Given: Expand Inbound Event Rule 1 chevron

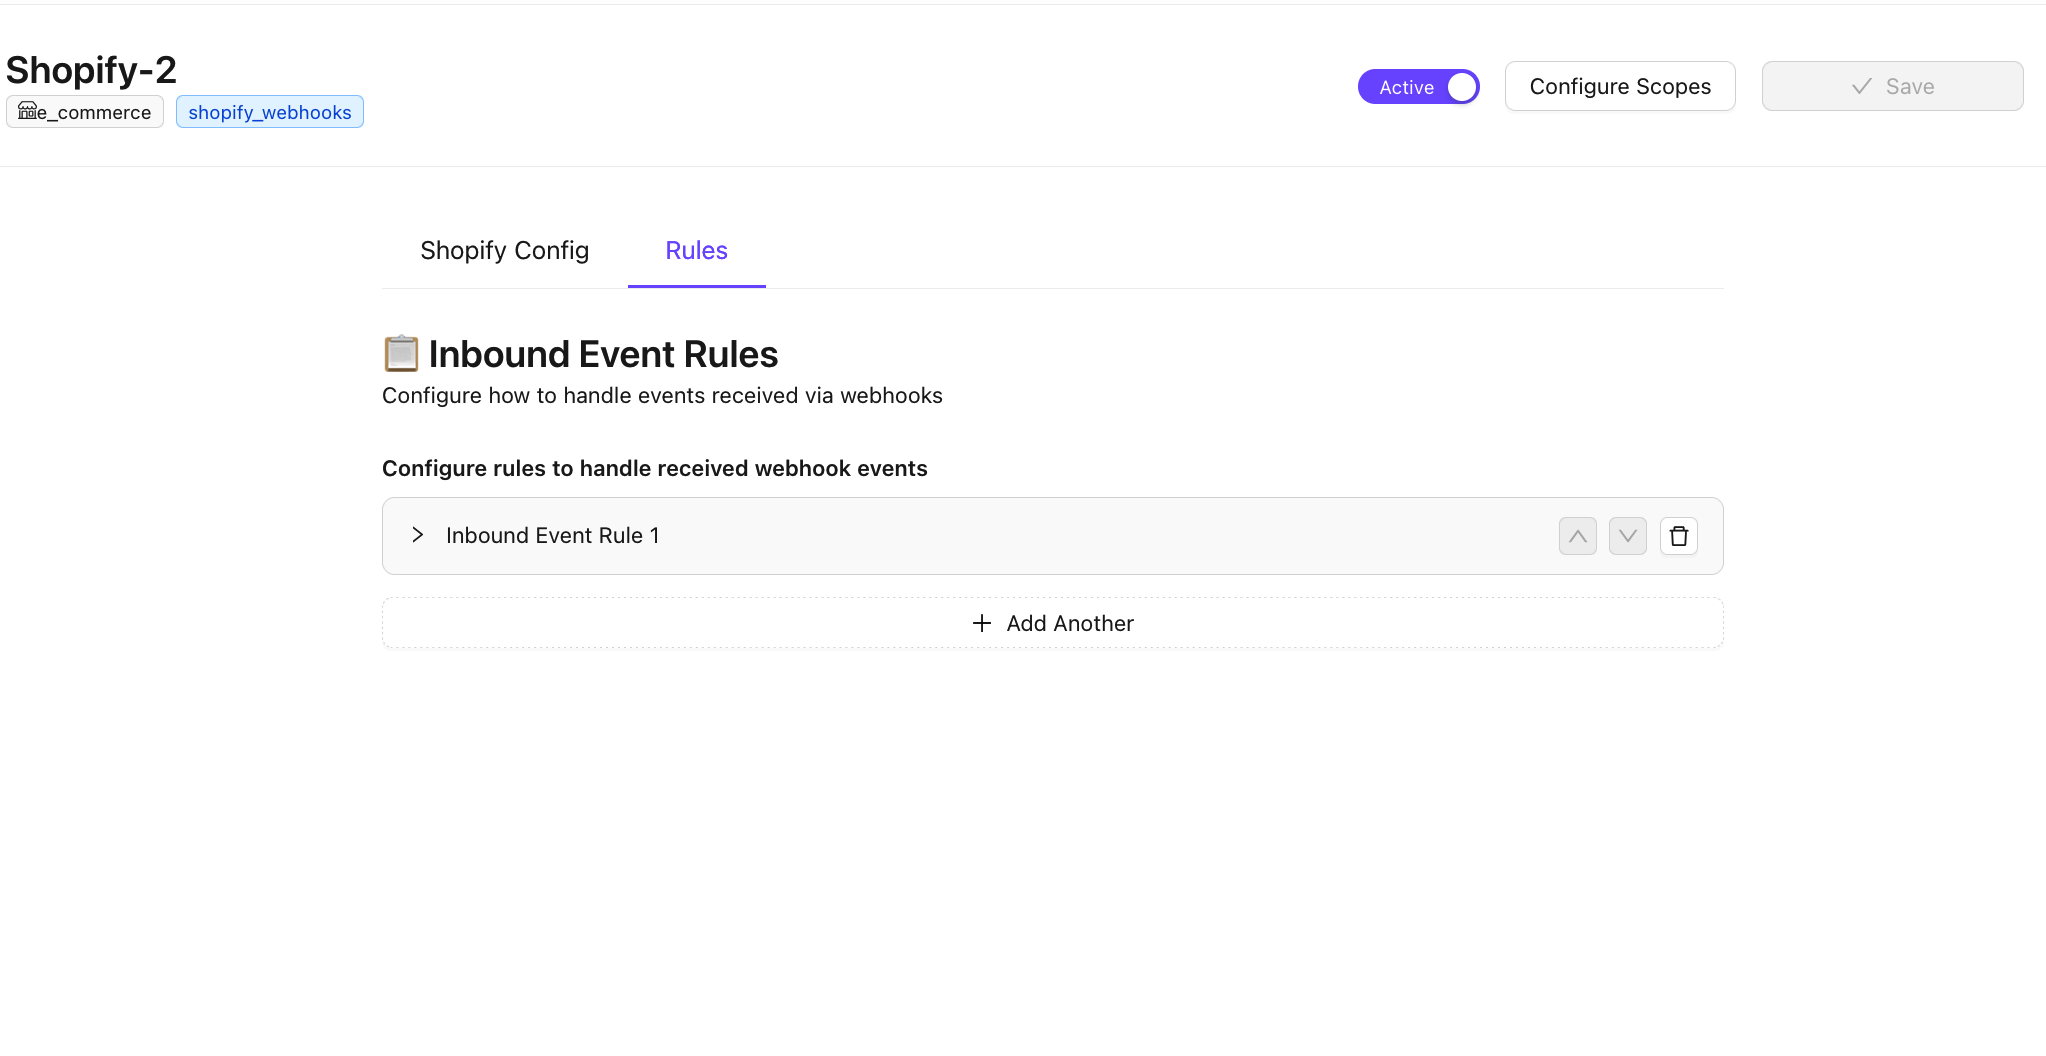Looking at the screenshot, I should 418,535.
